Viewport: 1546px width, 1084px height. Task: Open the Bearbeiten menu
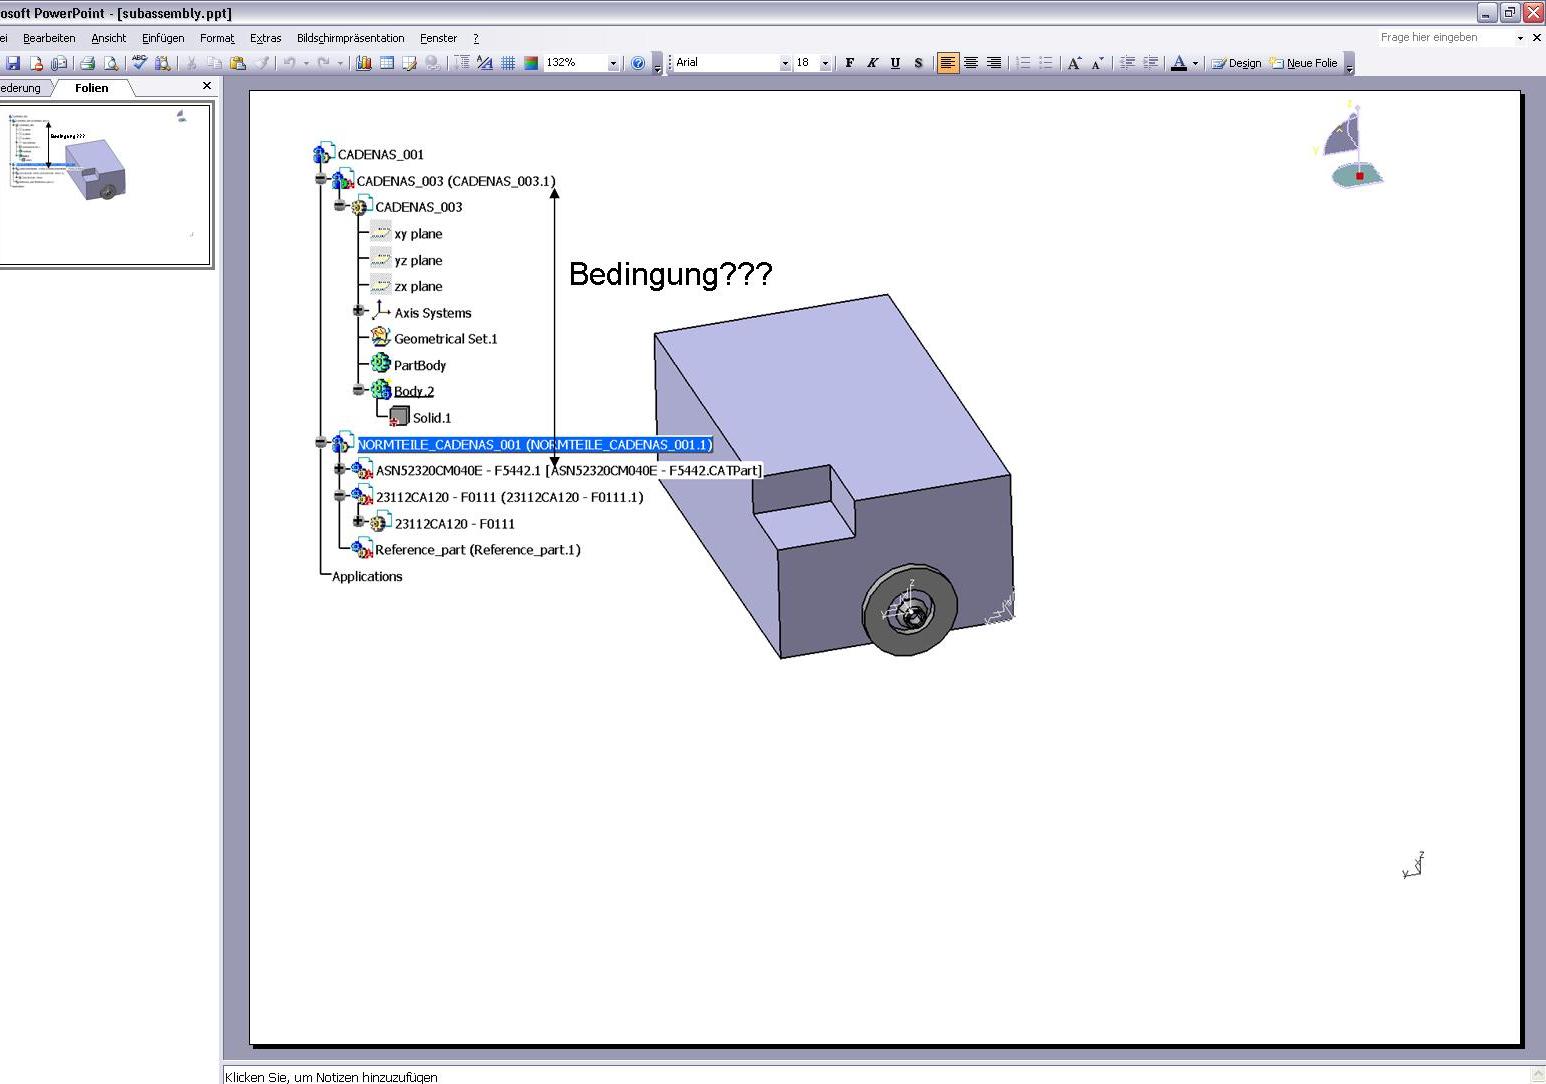coord(49,38)
